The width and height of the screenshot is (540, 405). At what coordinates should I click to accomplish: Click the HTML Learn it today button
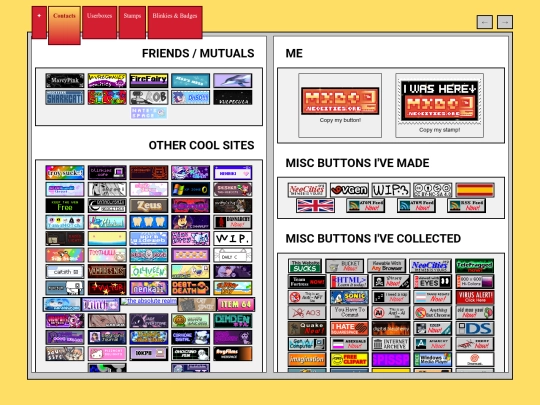[349, 282]
